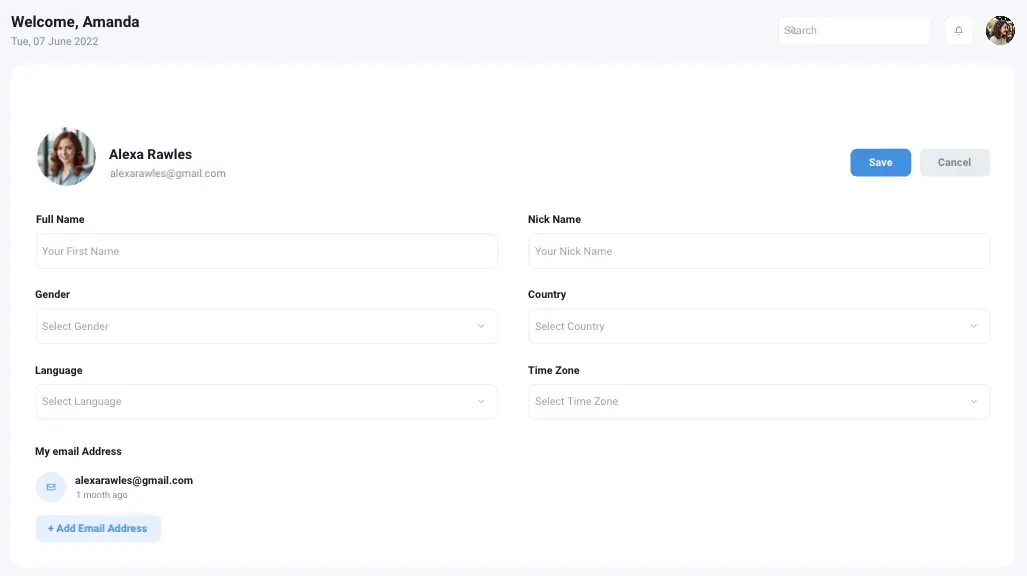
Task: Save the profile changes
Action: [x=880, y=163]
